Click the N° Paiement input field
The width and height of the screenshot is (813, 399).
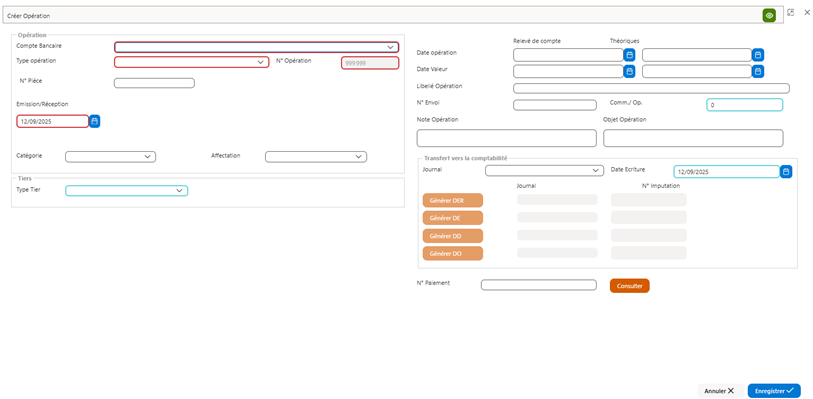[x=539, y=285]
